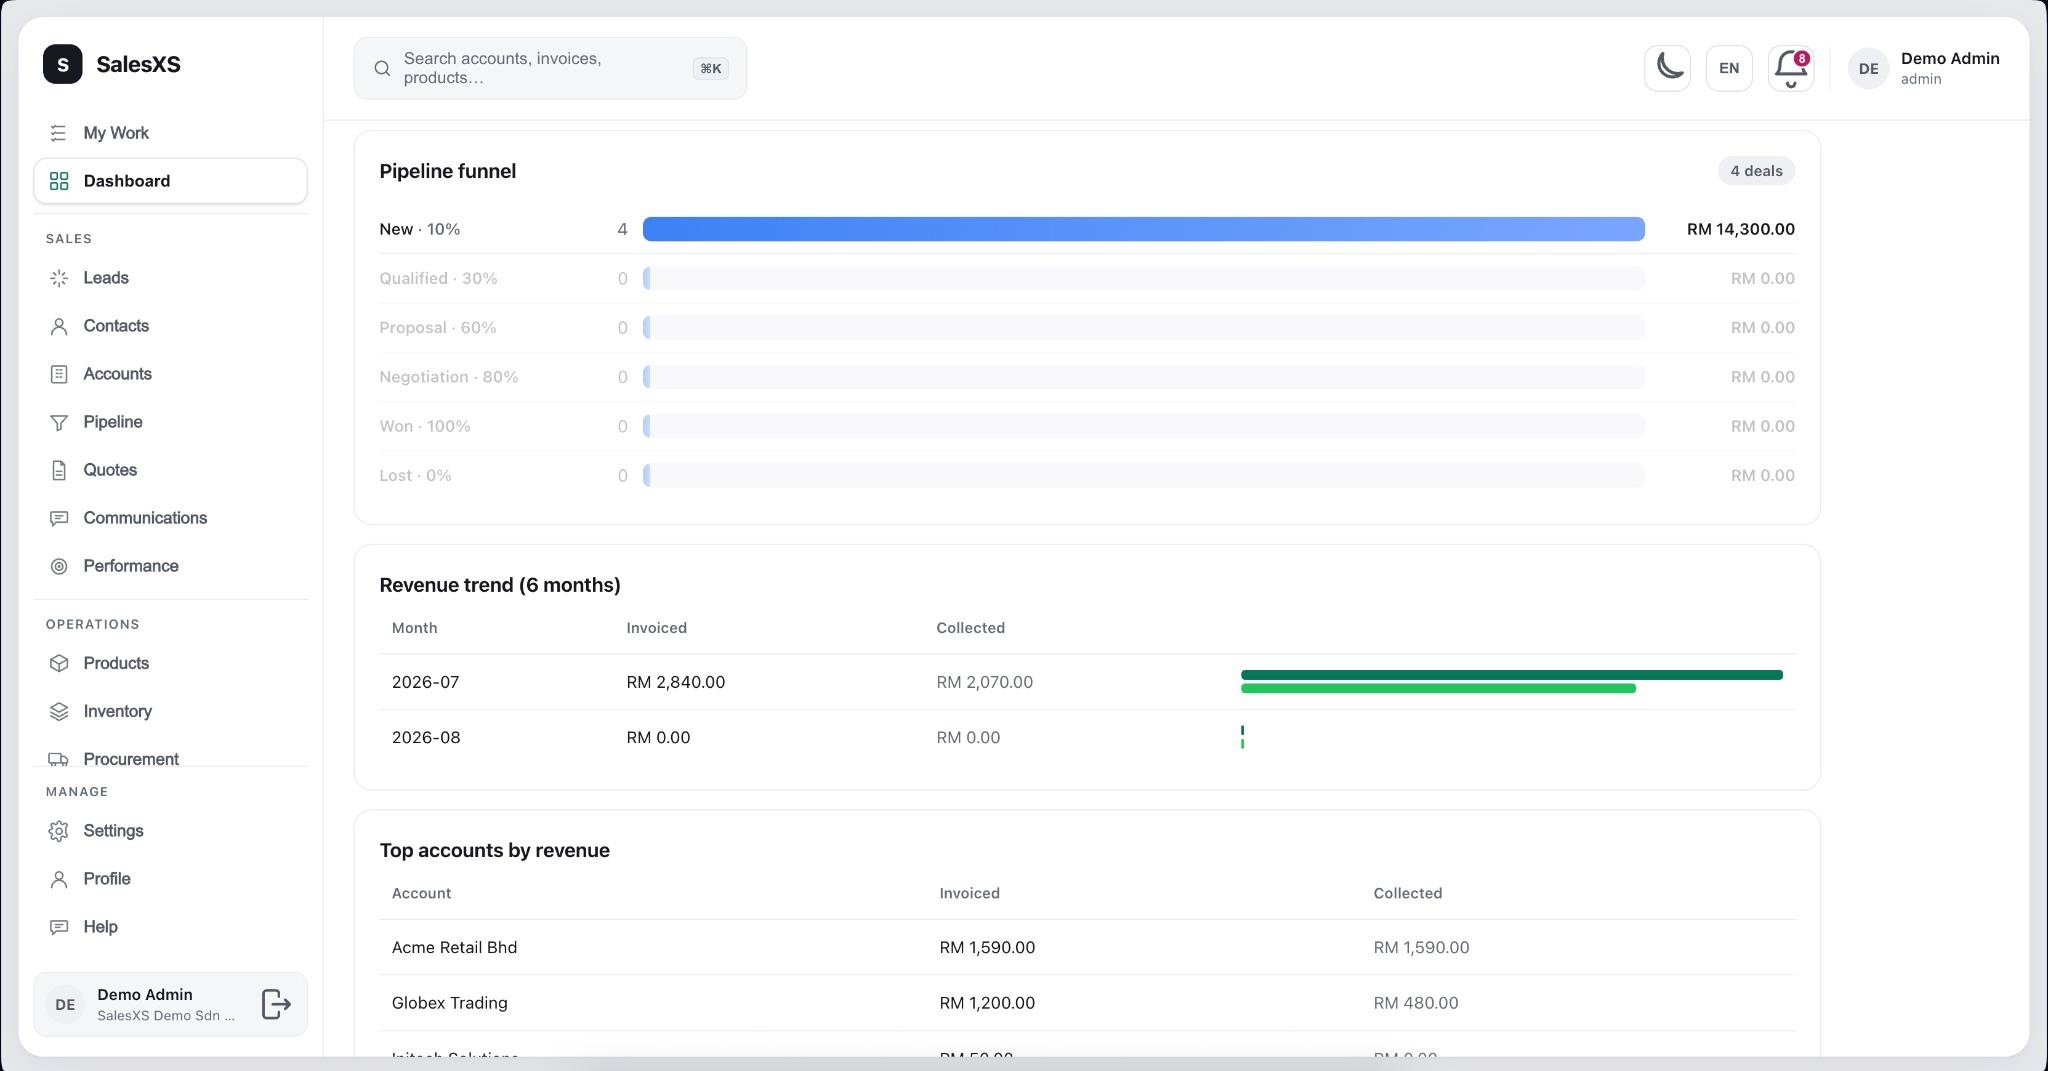Switch language using EN button
The height and width of the screenshot is (1071, 2048).
[1729, 68]
